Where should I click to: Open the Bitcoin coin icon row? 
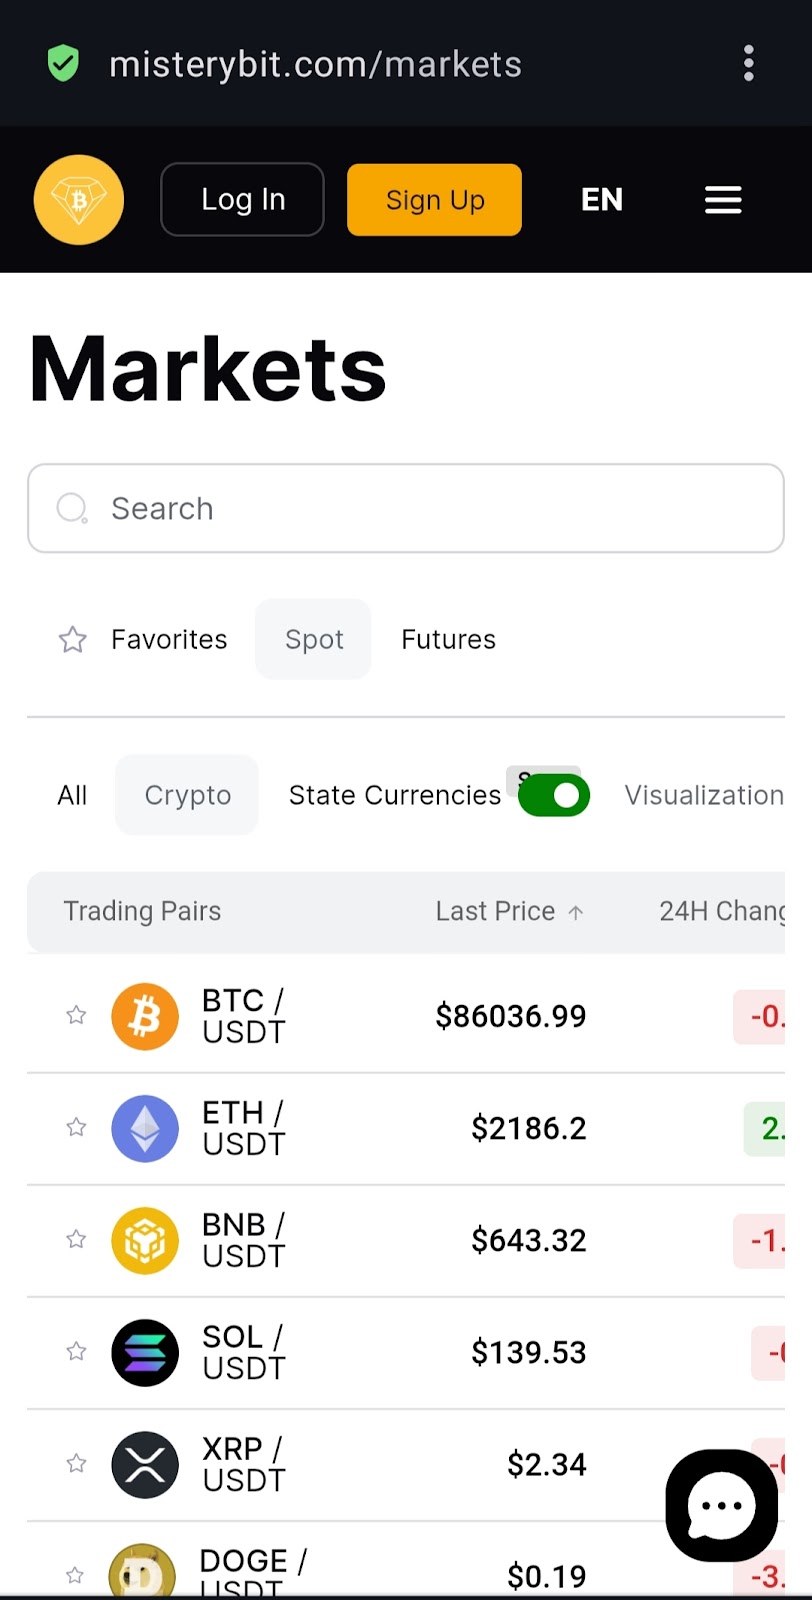(x=145, y=1016)
